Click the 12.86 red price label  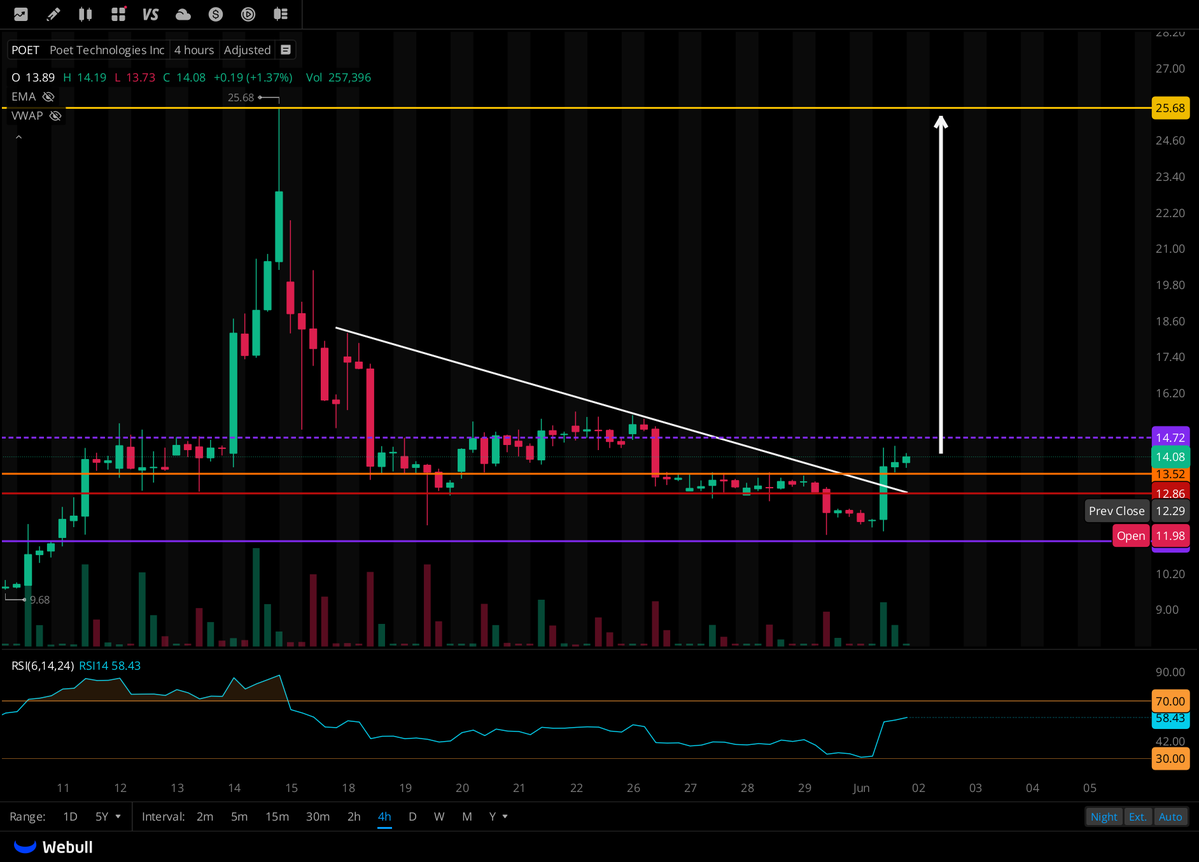point(1170,493)
